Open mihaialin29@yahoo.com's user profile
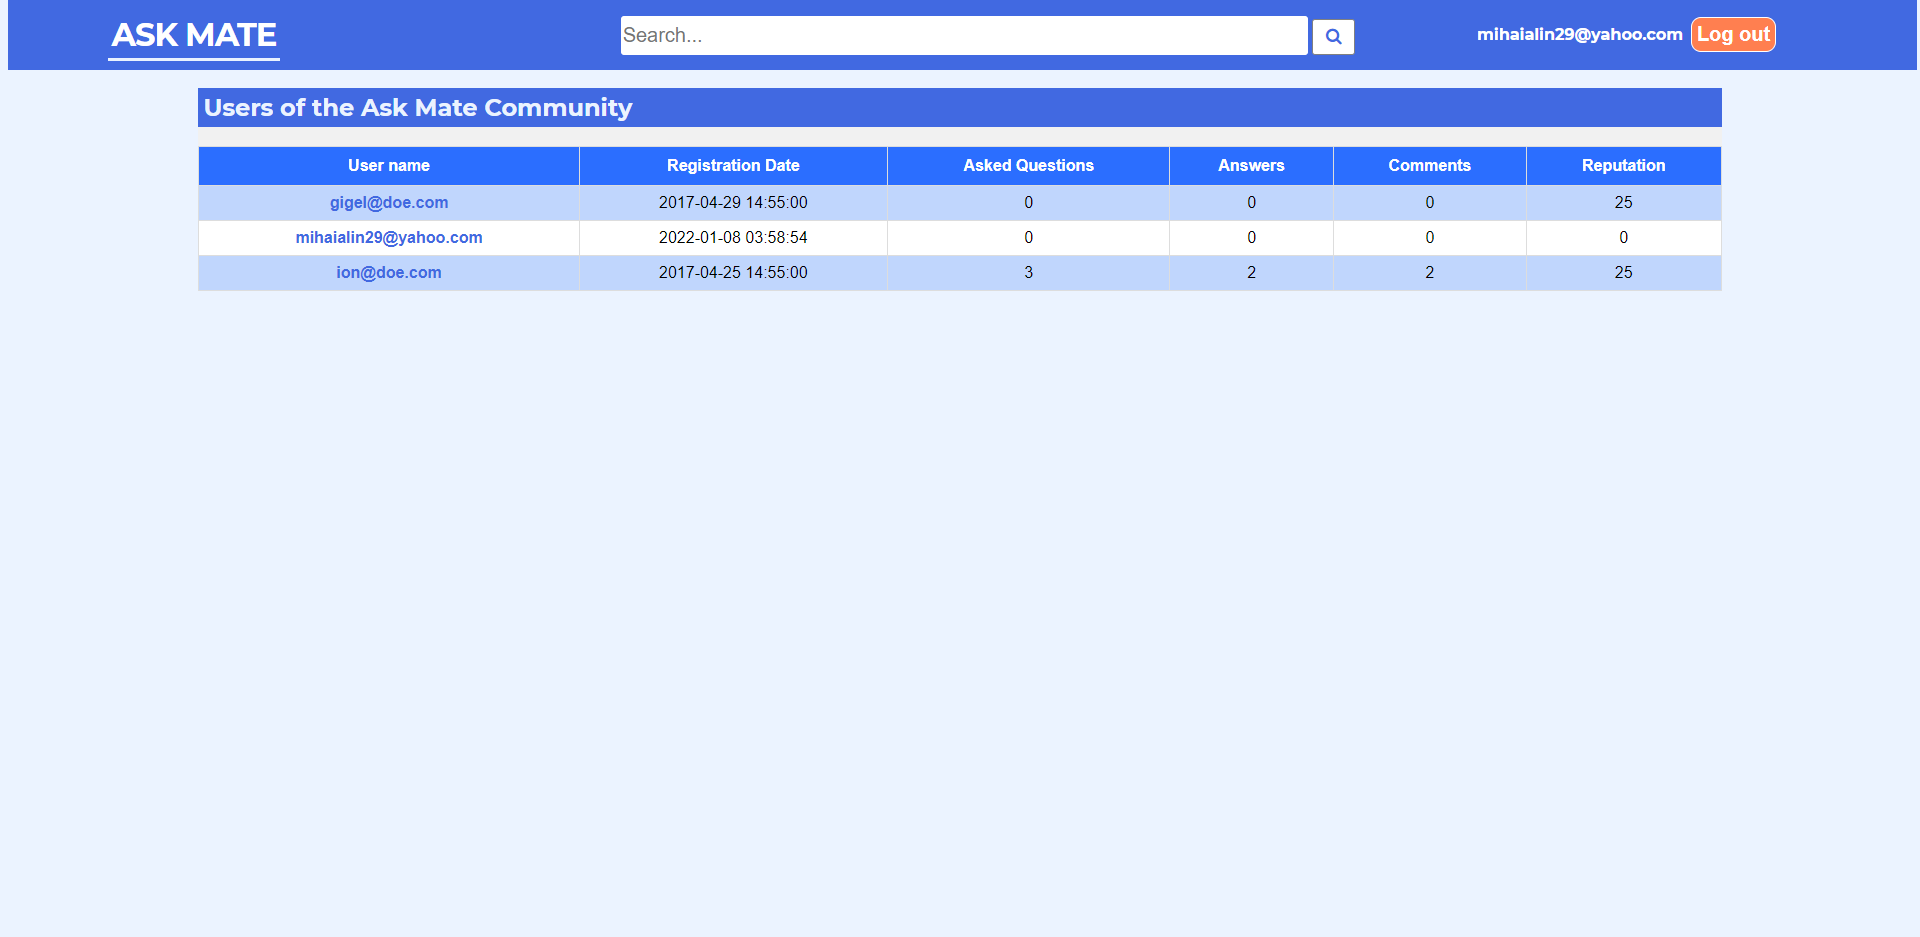The width and height of the screenshot is (1920, 937). pos(389,237)
